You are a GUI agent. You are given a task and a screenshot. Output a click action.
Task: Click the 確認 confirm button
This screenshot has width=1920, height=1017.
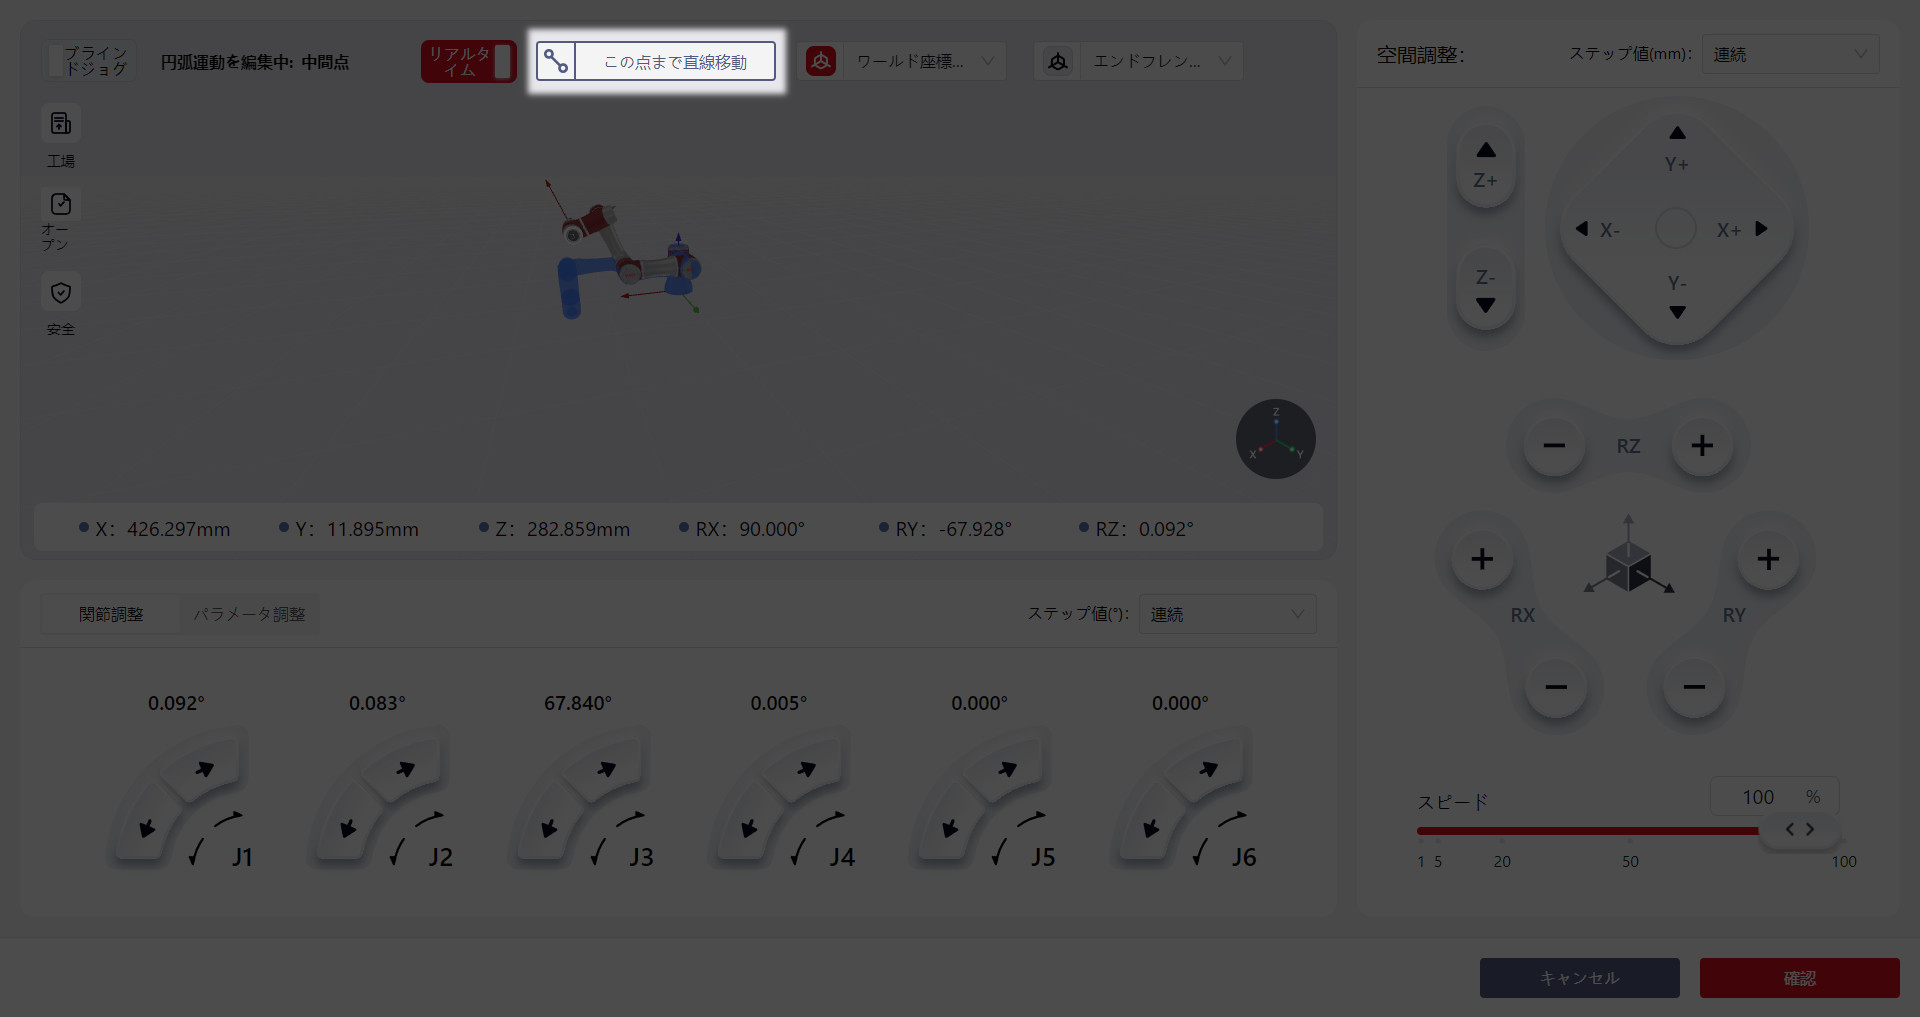tap(1799, 978)
